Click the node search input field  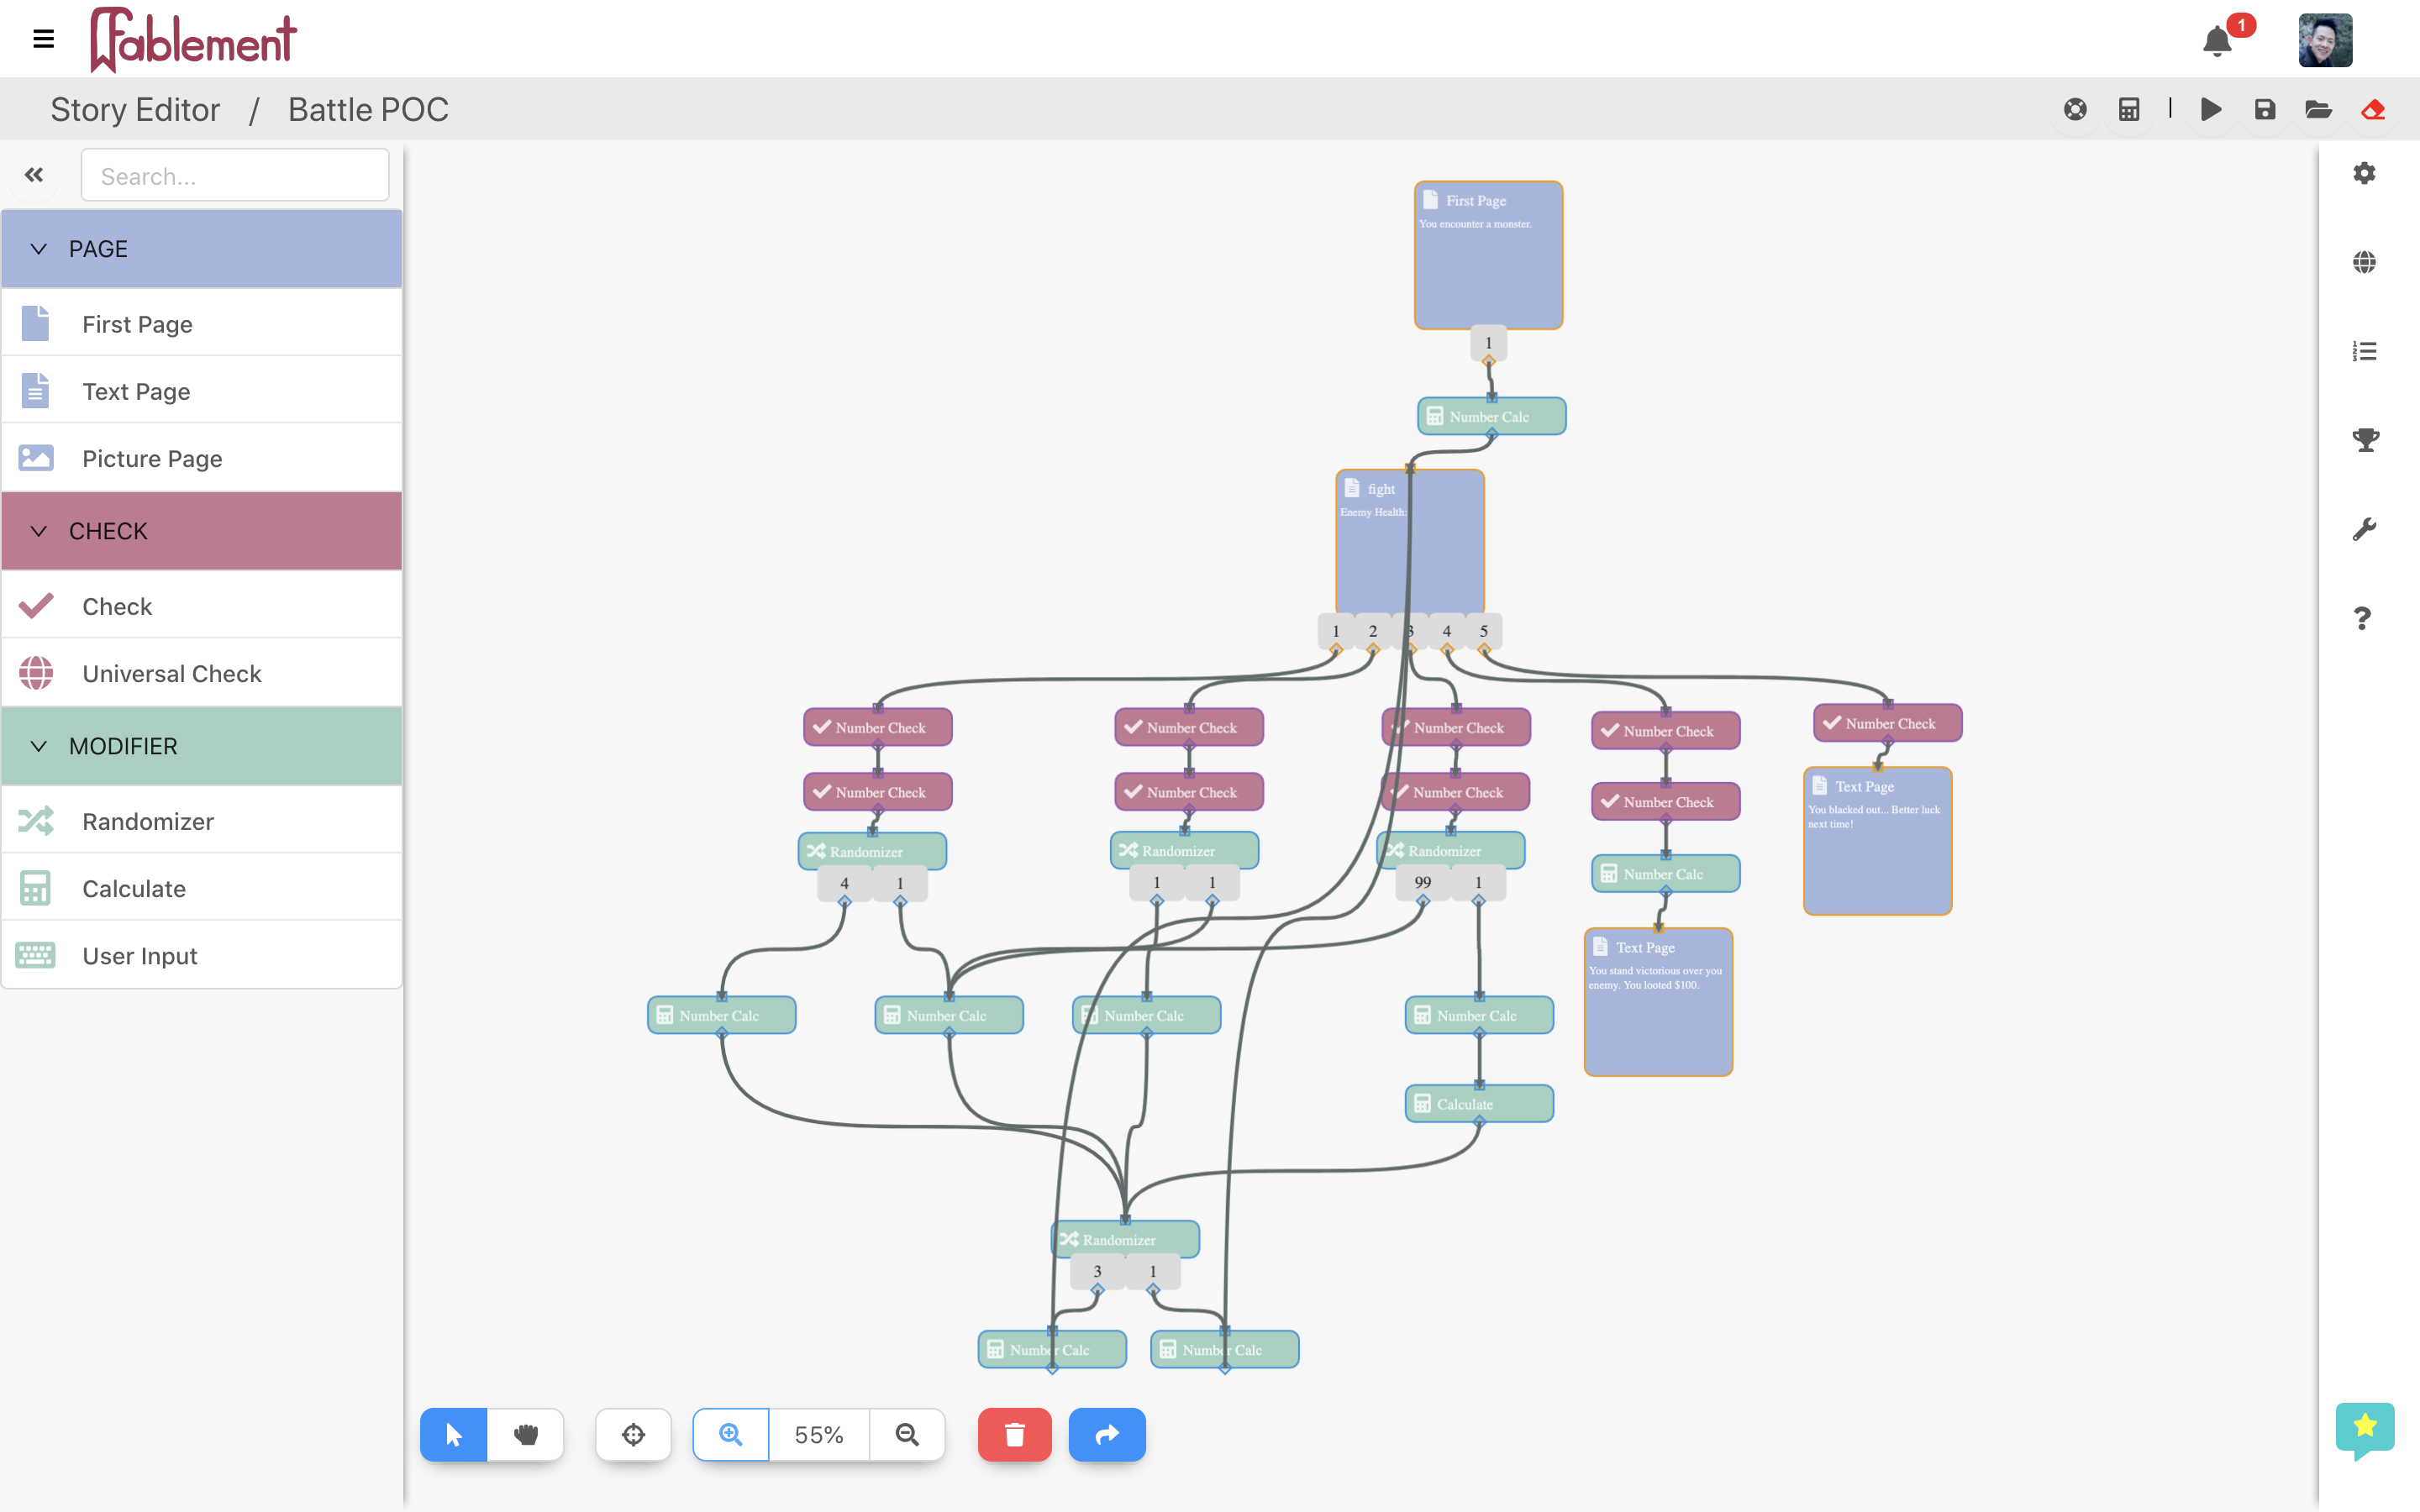pyautogui.click(x=235, y=176)
